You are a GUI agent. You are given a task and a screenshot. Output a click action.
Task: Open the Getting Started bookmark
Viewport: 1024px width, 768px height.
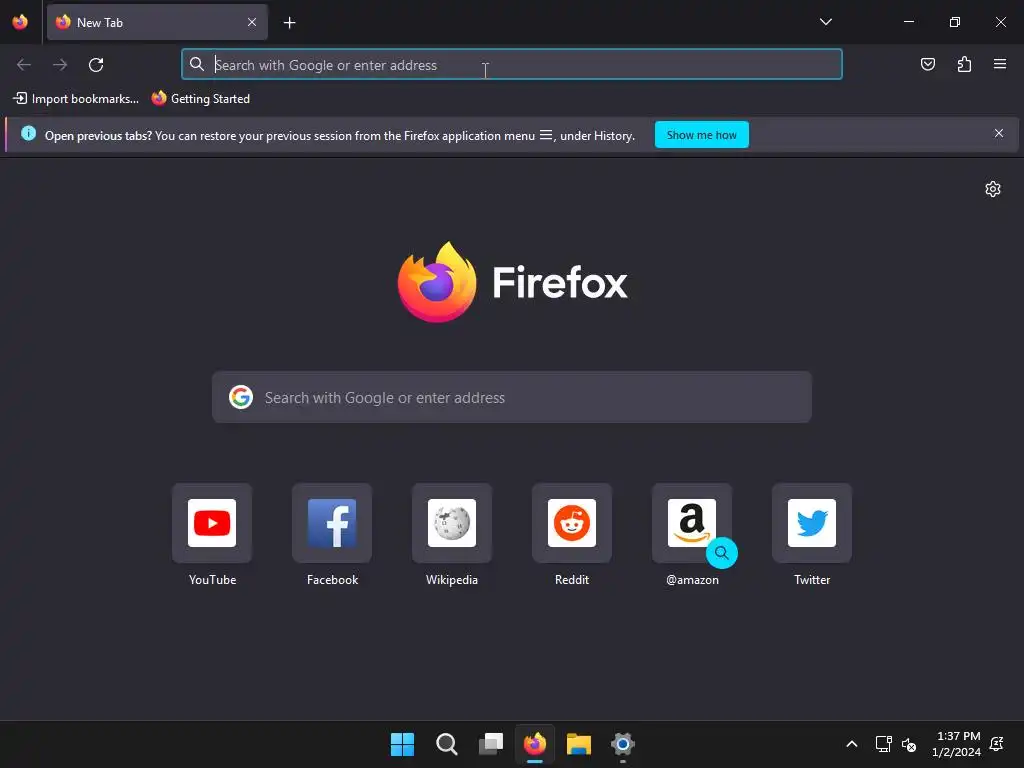coord(200,99)
